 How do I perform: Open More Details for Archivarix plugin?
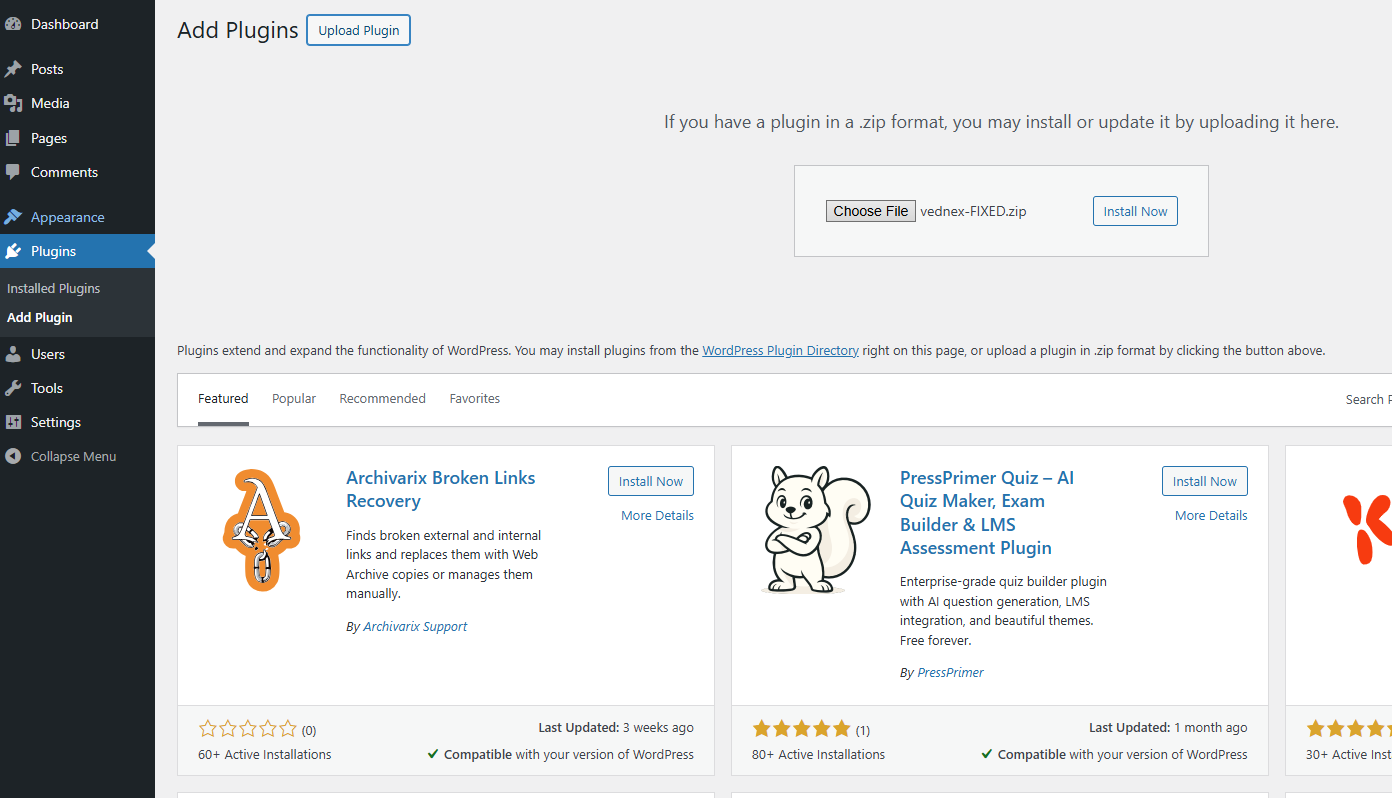pos(657,516)
